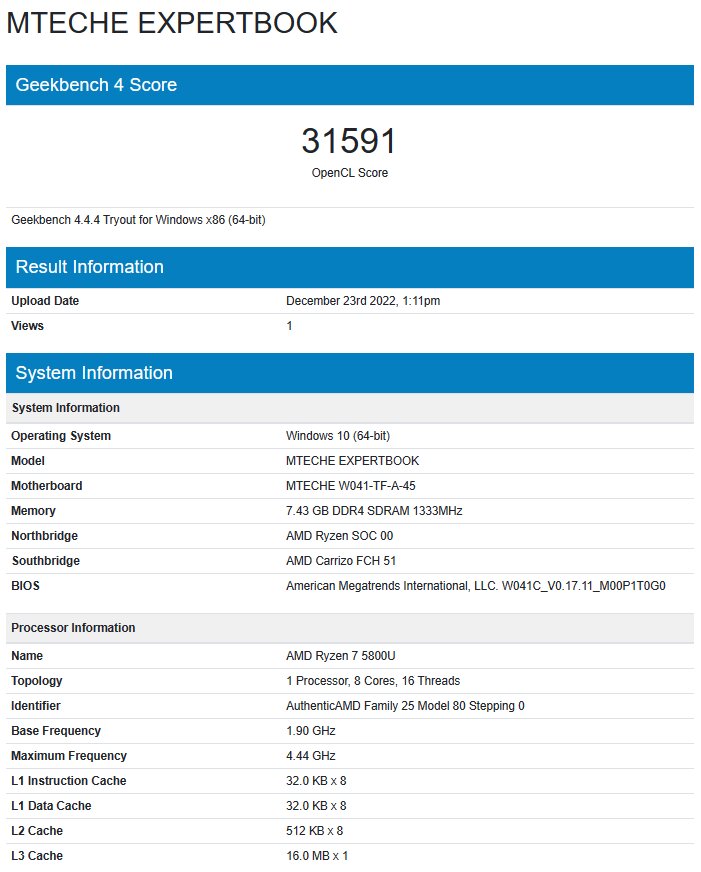
Task: Click the Maximum Frequency label
Action: (69, 756)
